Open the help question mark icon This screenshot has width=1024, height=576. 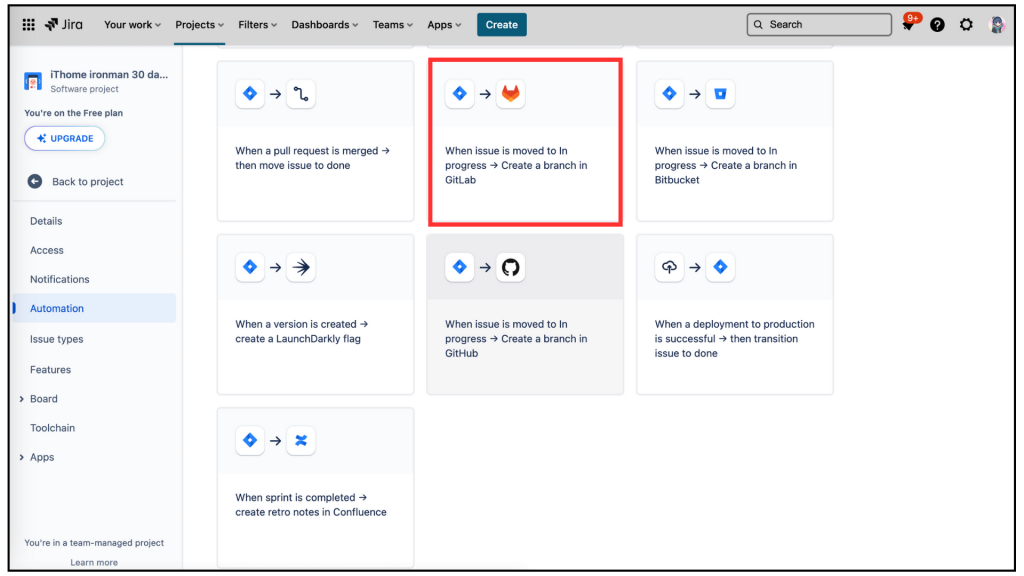click(x=937, y=25)
